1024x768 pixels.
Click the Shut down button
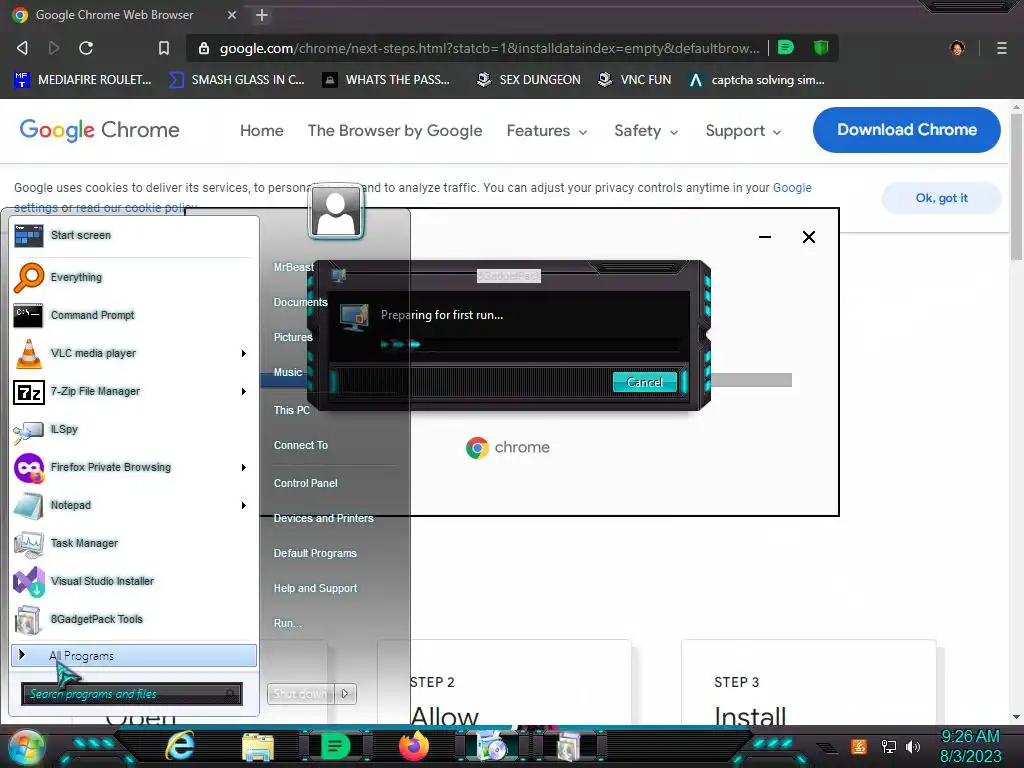tap(300, 694)
